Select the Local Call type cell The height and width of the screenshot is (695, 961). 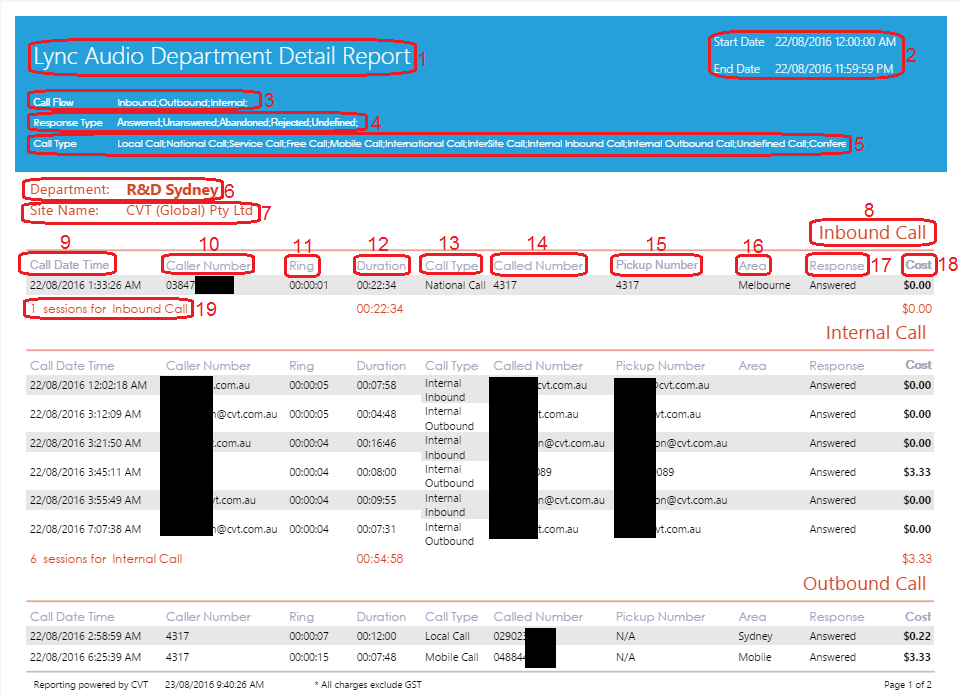coord(447,636)
